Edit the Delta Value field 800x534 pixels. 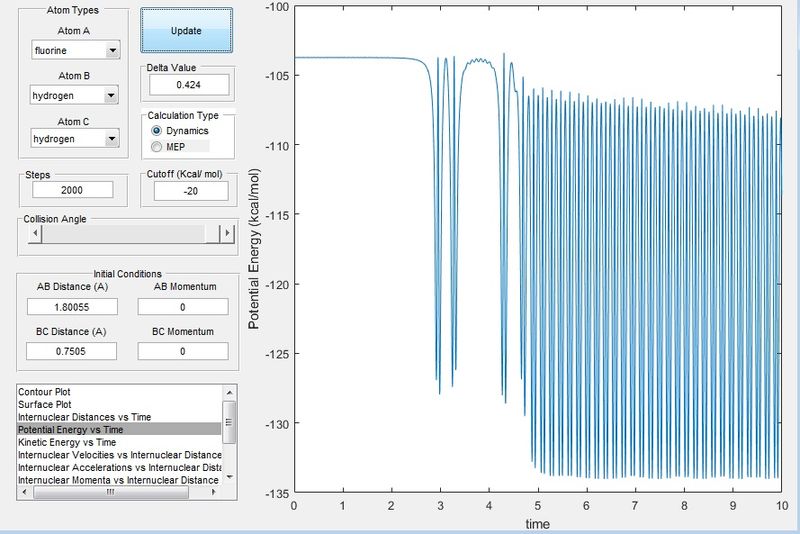pos(189,85)
